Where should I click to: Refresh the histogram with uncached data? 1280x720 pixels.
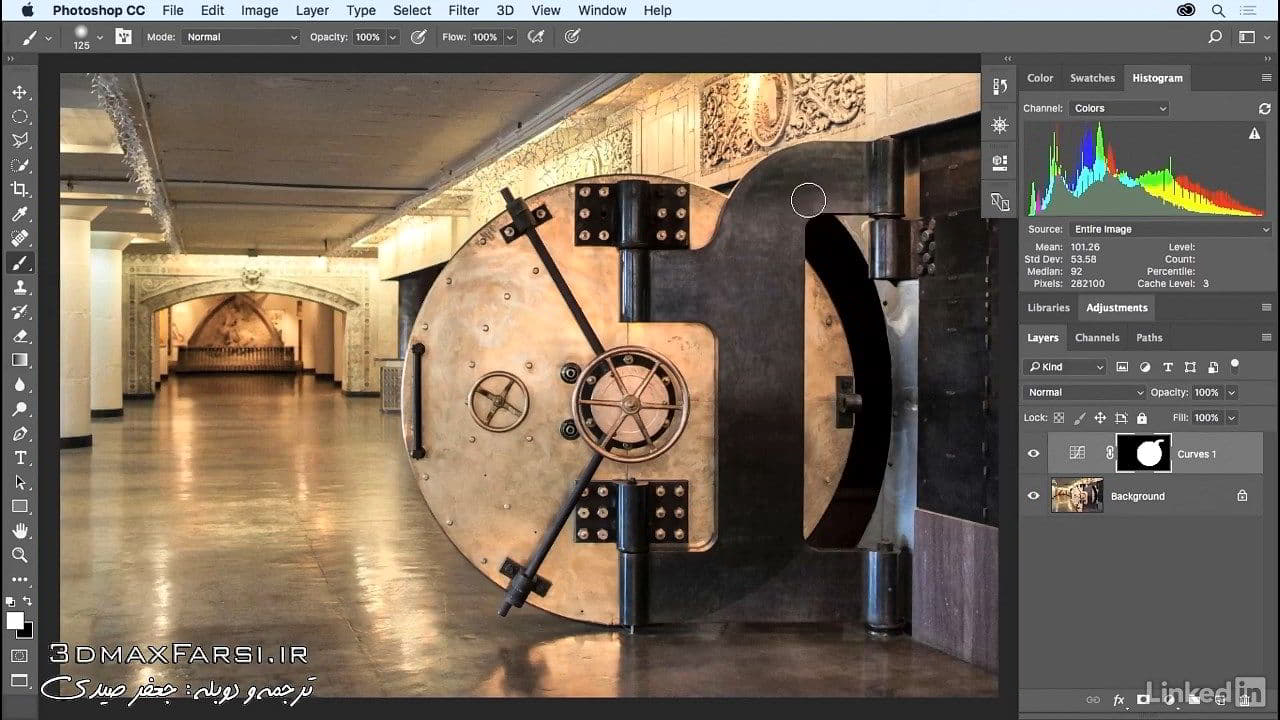[x=1265, y=108]
